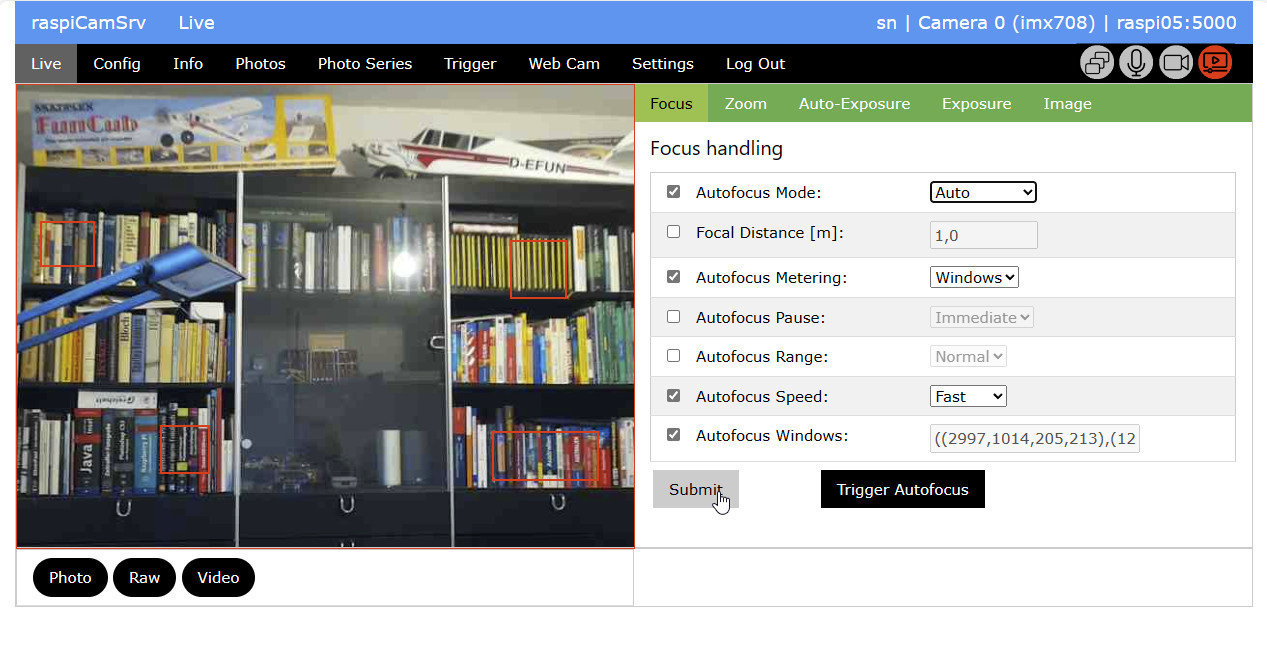The width and height of the screenshot is (1267, 659).
Task: Click the video camera status icon
Action: point(1176,63)
